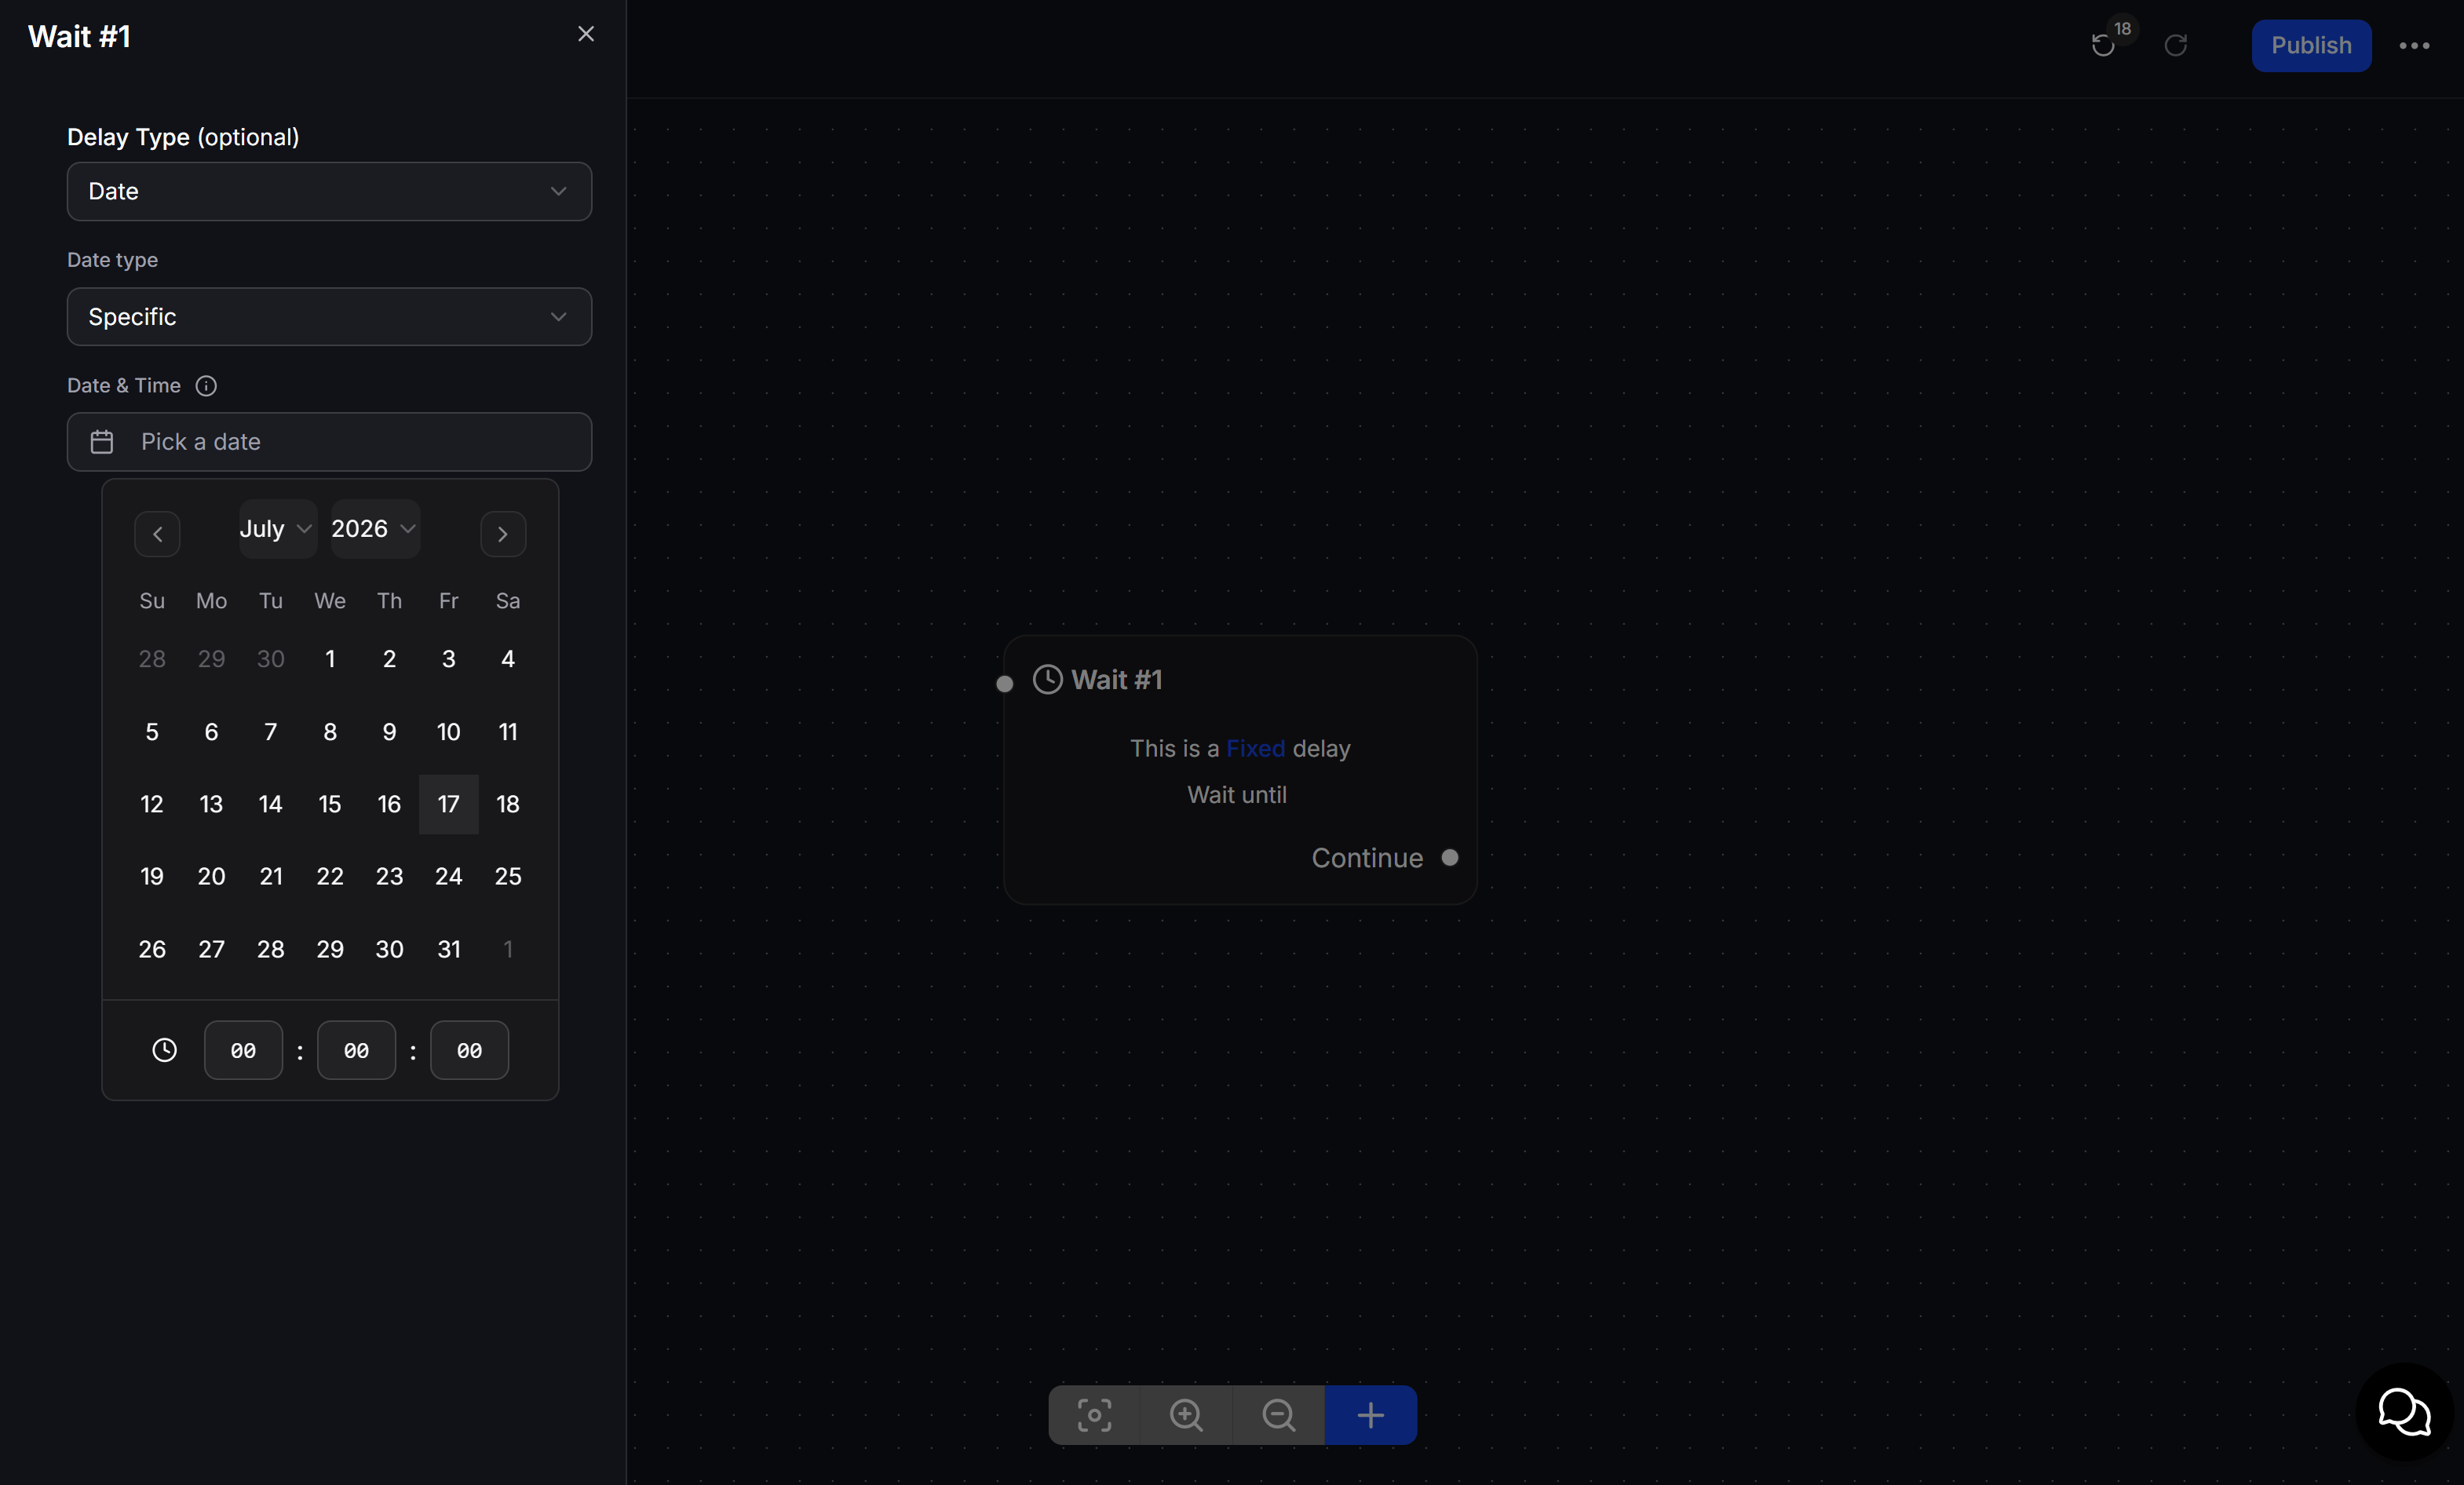Click the calendar icon in date field
The height and width of the screenshot is (1485, 2464).
tap(102, 442)
